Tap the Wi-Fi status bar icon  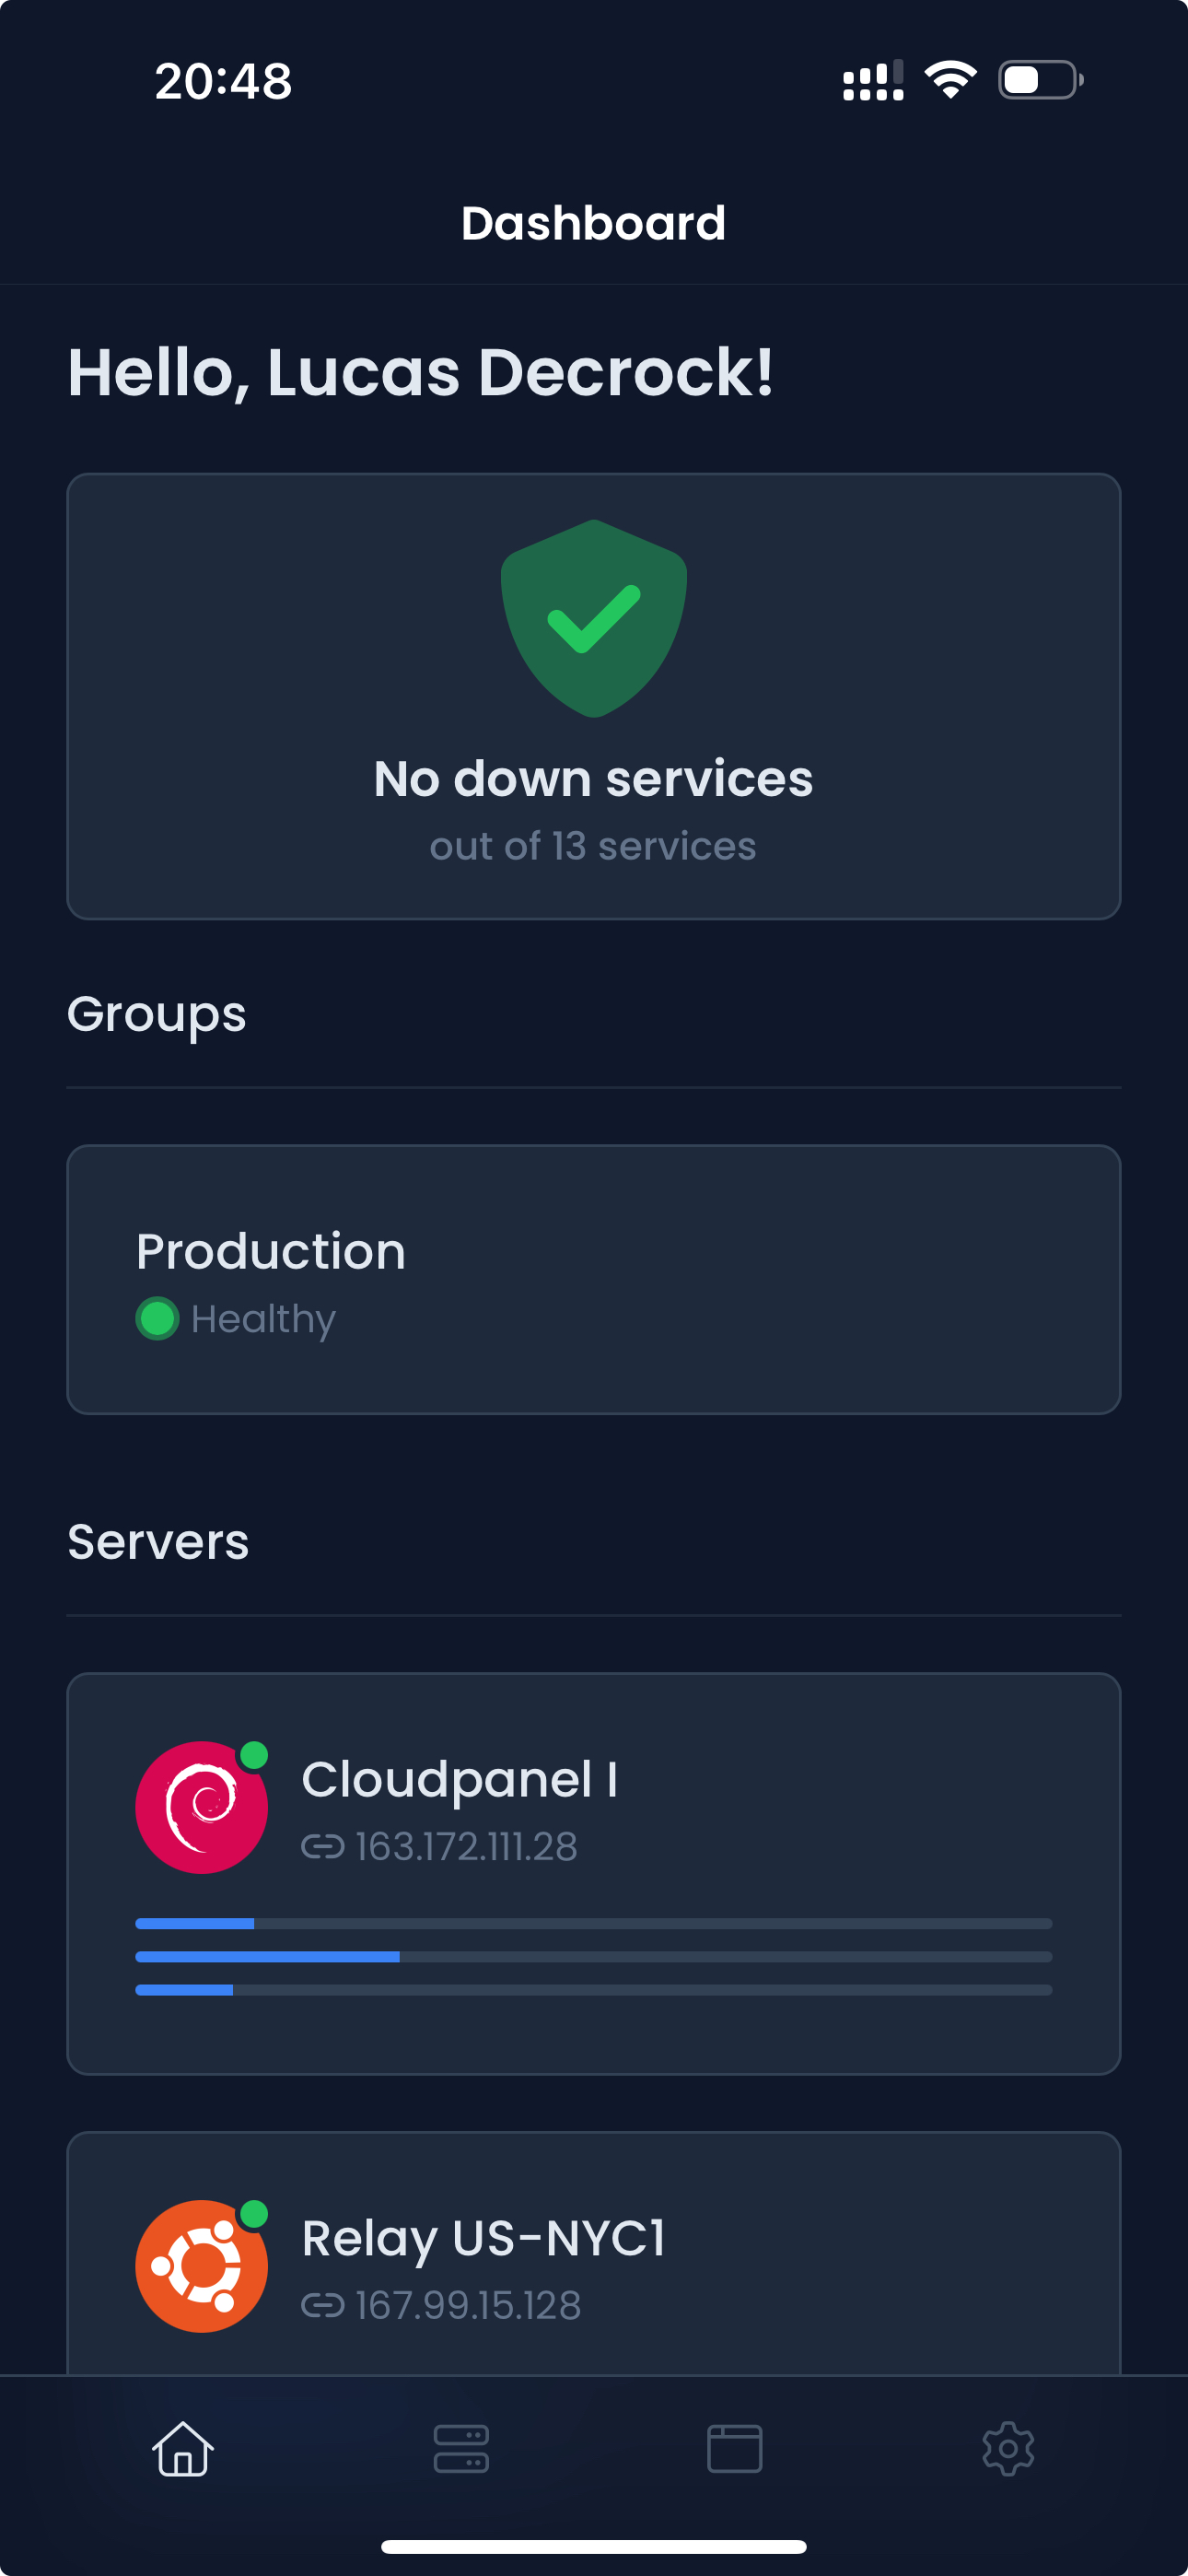tap(950, 80)
